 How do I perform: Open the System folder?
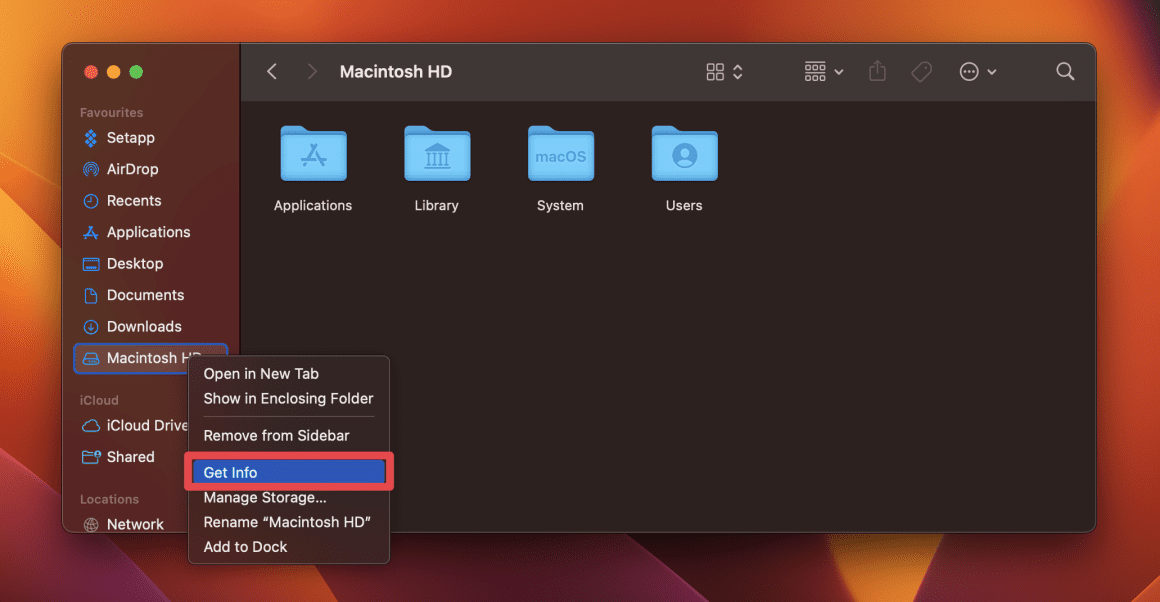click(560, 155)
